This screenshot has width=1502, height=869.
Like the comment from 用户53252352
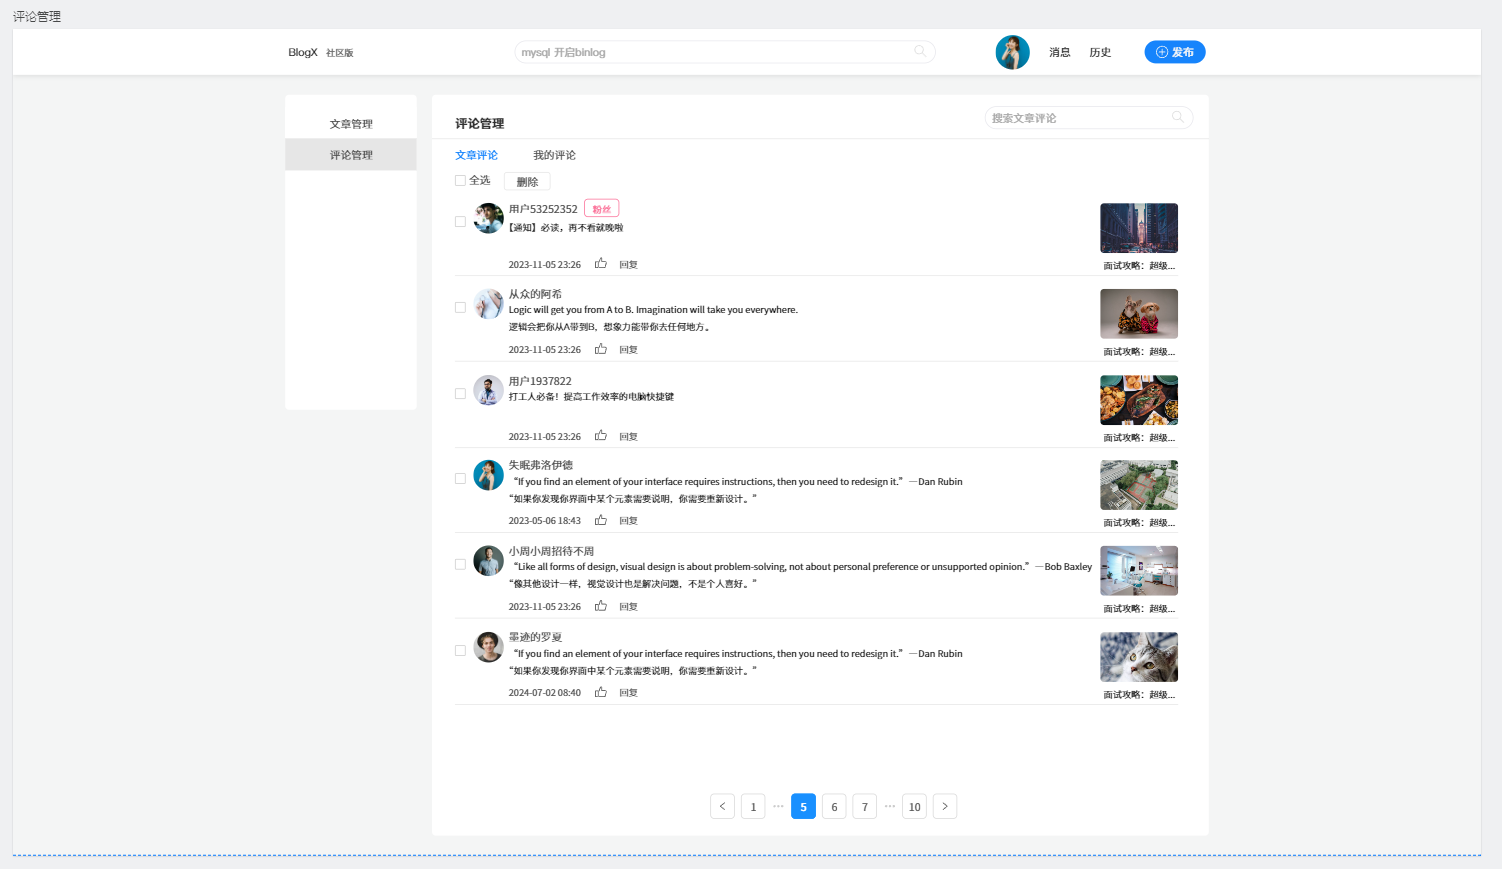tap(601, 264)
